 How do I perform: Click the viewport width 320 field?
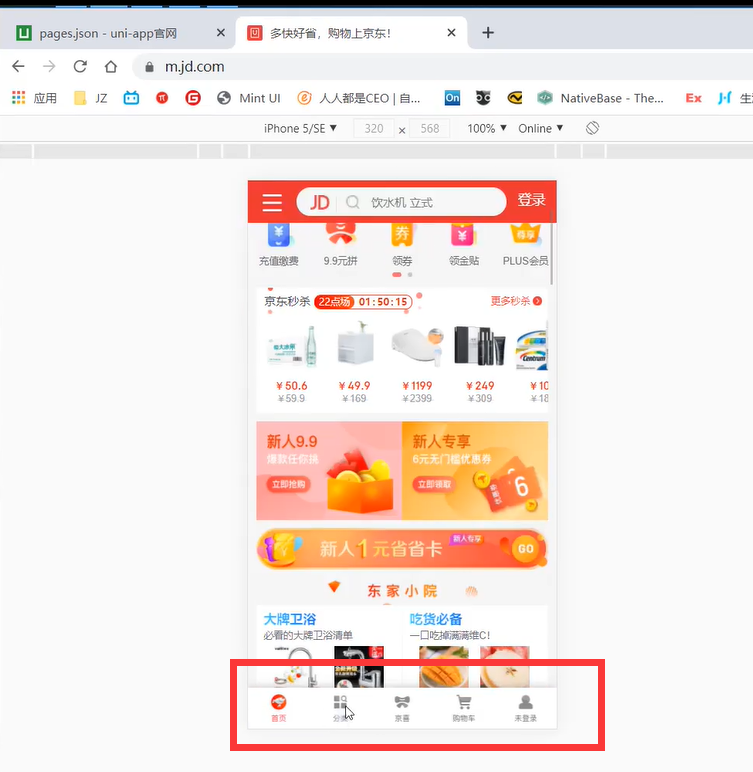tap(374, 129)
